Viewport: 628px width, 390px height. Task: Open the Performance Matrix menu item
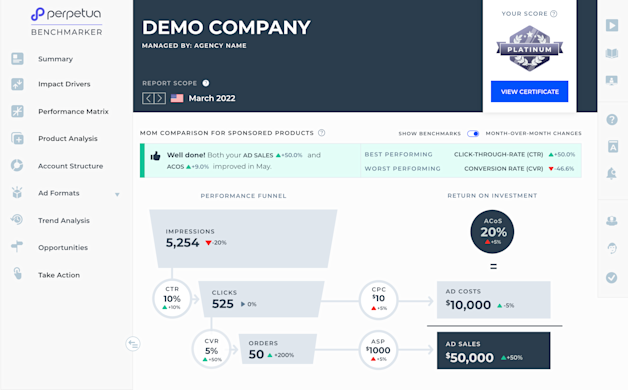point(73,111)
